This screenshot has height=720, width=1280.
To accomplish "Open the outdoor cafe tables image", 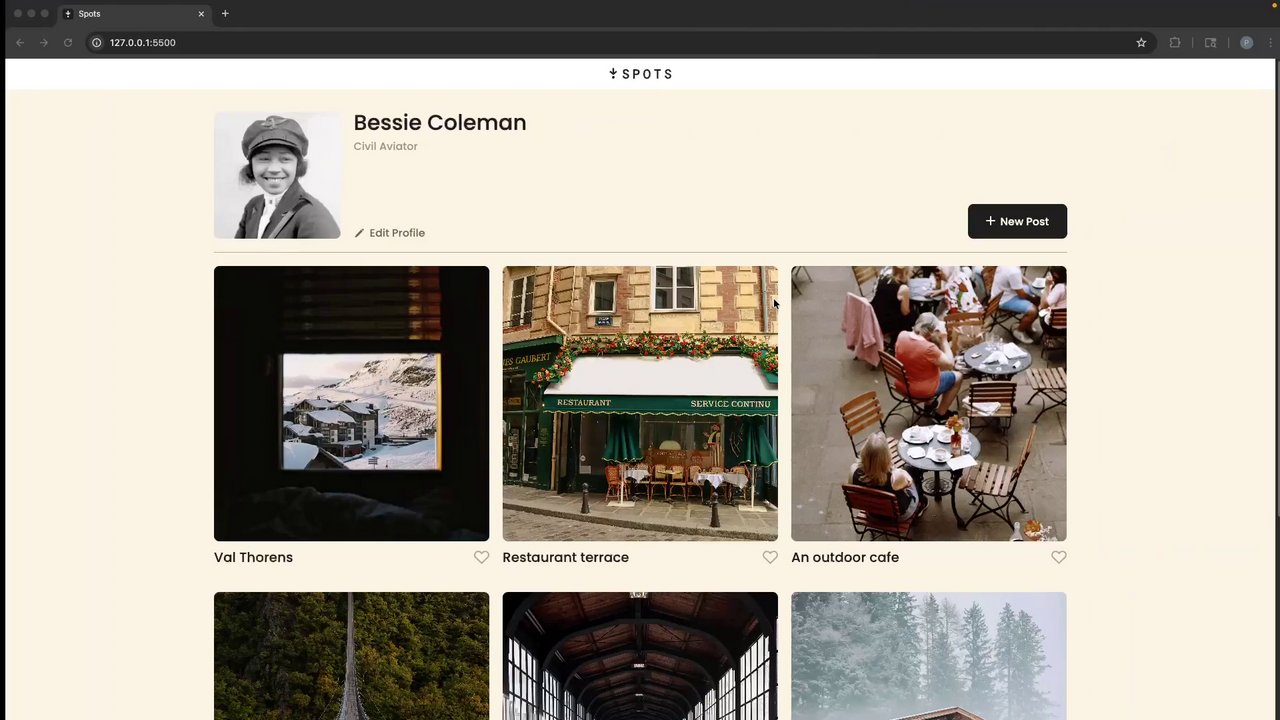I will (x=929, y=404).
